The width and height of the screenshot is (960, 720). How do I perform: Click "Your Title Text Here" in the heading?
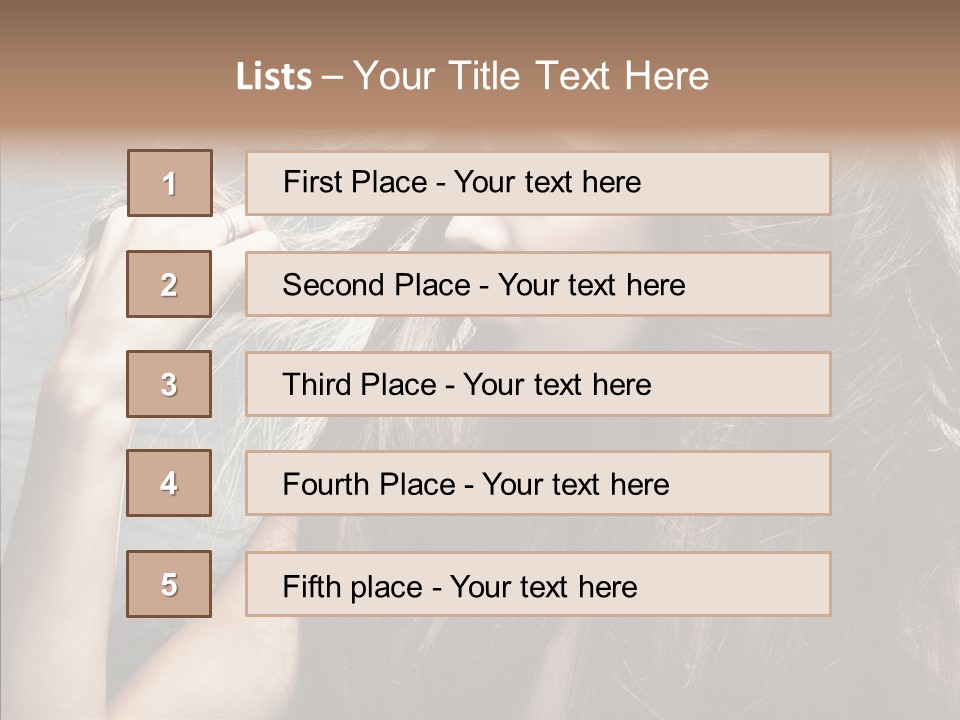[x=531, y=77]
